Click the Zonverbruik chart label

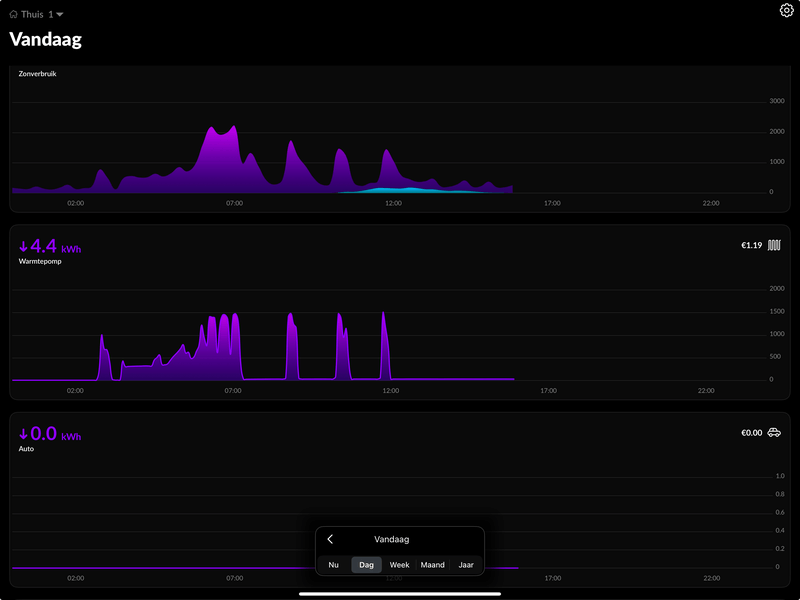[37, 74]
